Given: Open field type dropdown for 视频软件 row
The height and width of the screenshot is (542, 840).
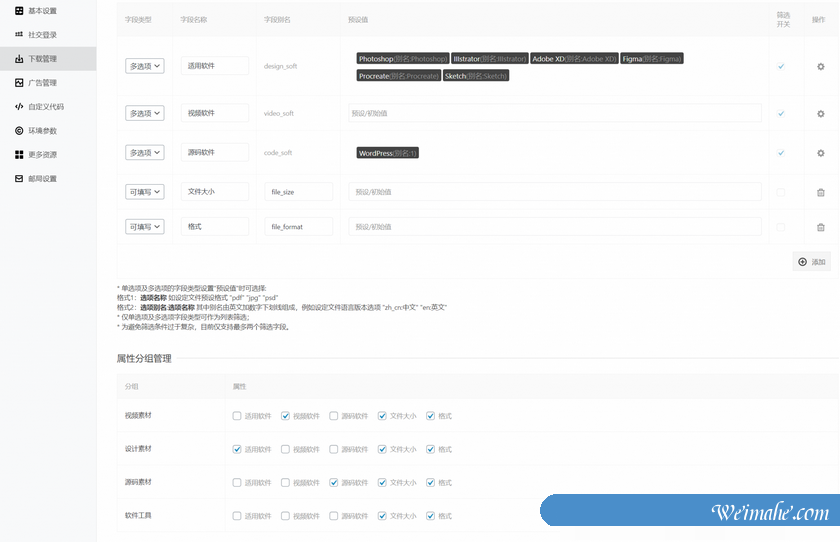Looking at the screenshot, I should [145, 114].
